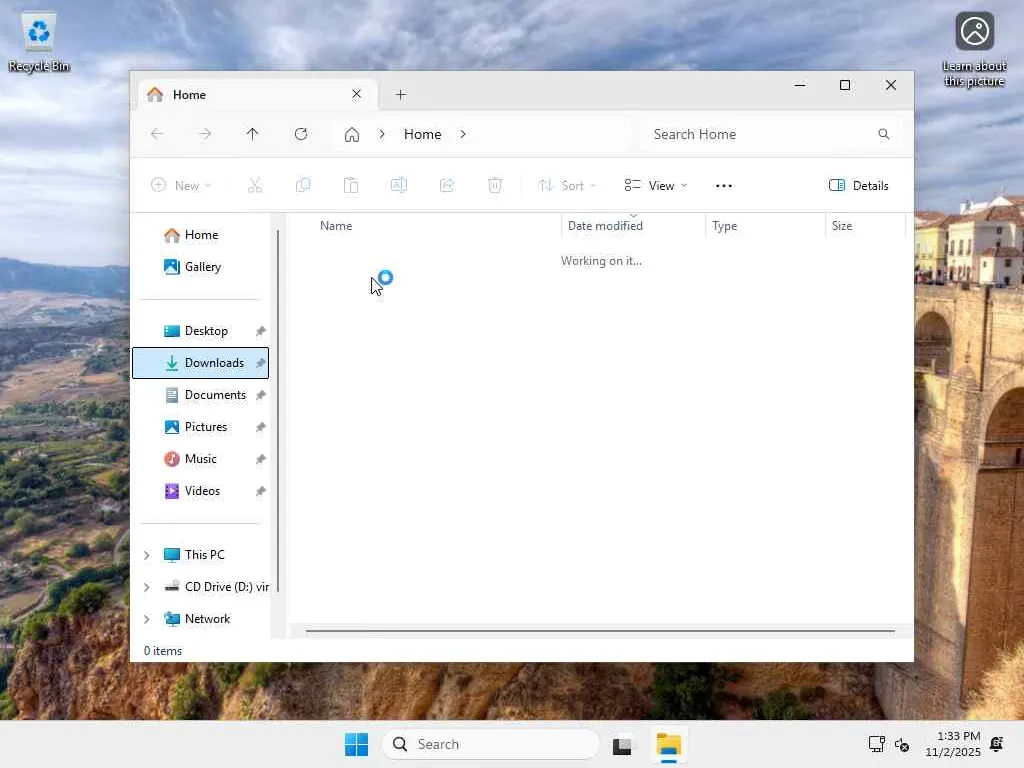Sort by the Type column header
The height and width of the screenshot is (768, 1024).
(x=765, y=226)
